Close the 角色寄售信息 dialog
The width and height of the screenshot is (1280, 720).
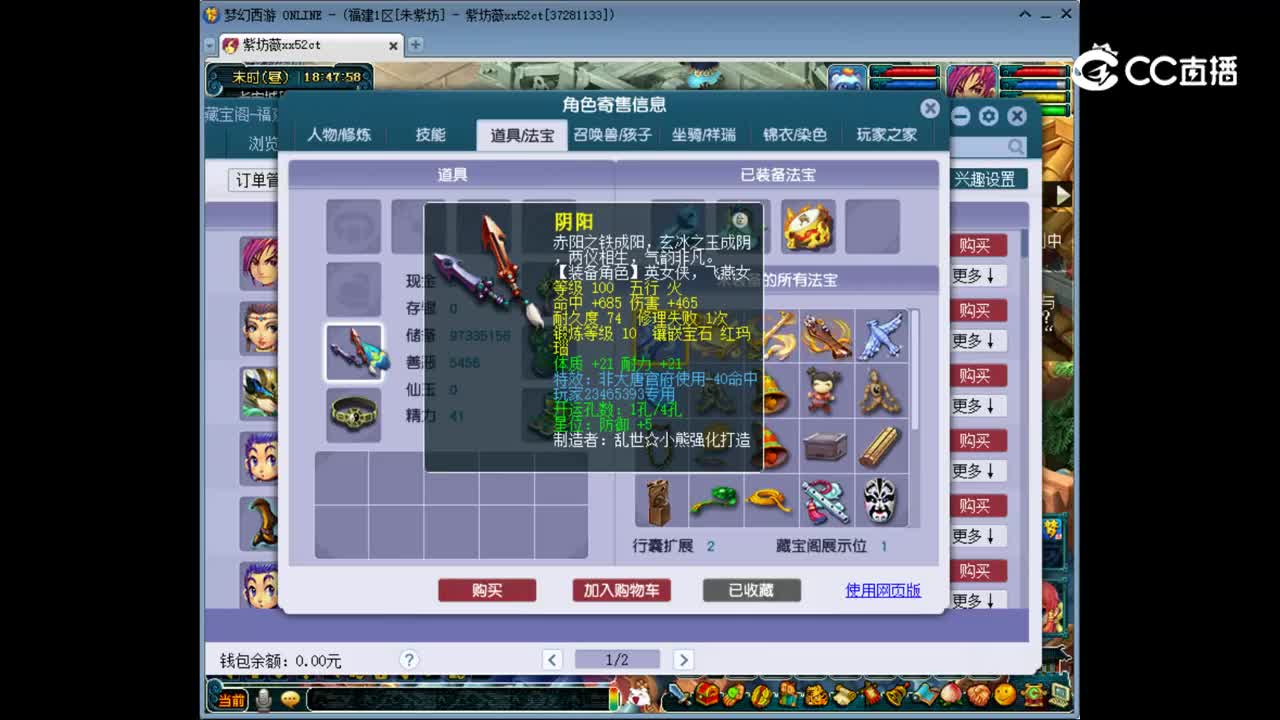coord(930,108)
